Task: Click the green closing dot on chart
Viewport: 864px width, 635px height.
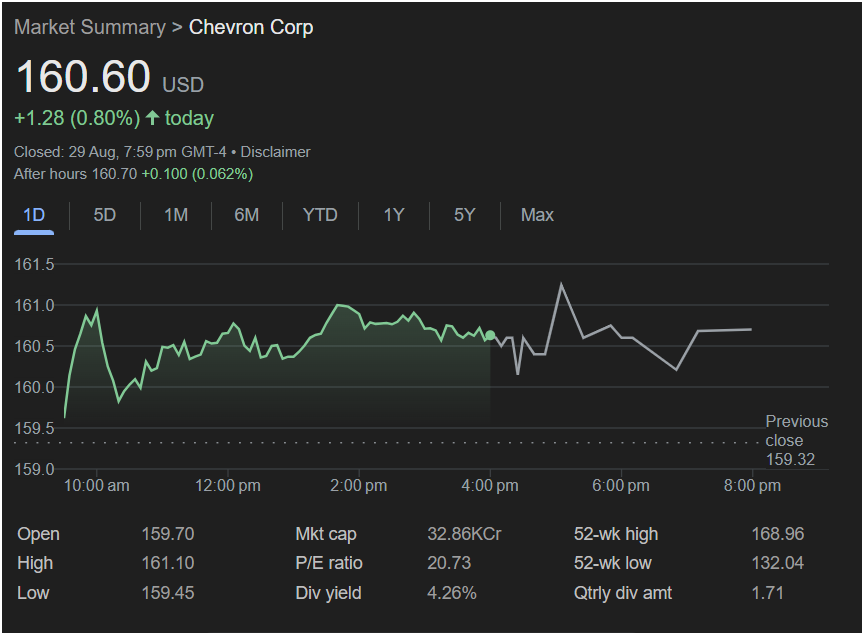Action: [x=490, y=335]
